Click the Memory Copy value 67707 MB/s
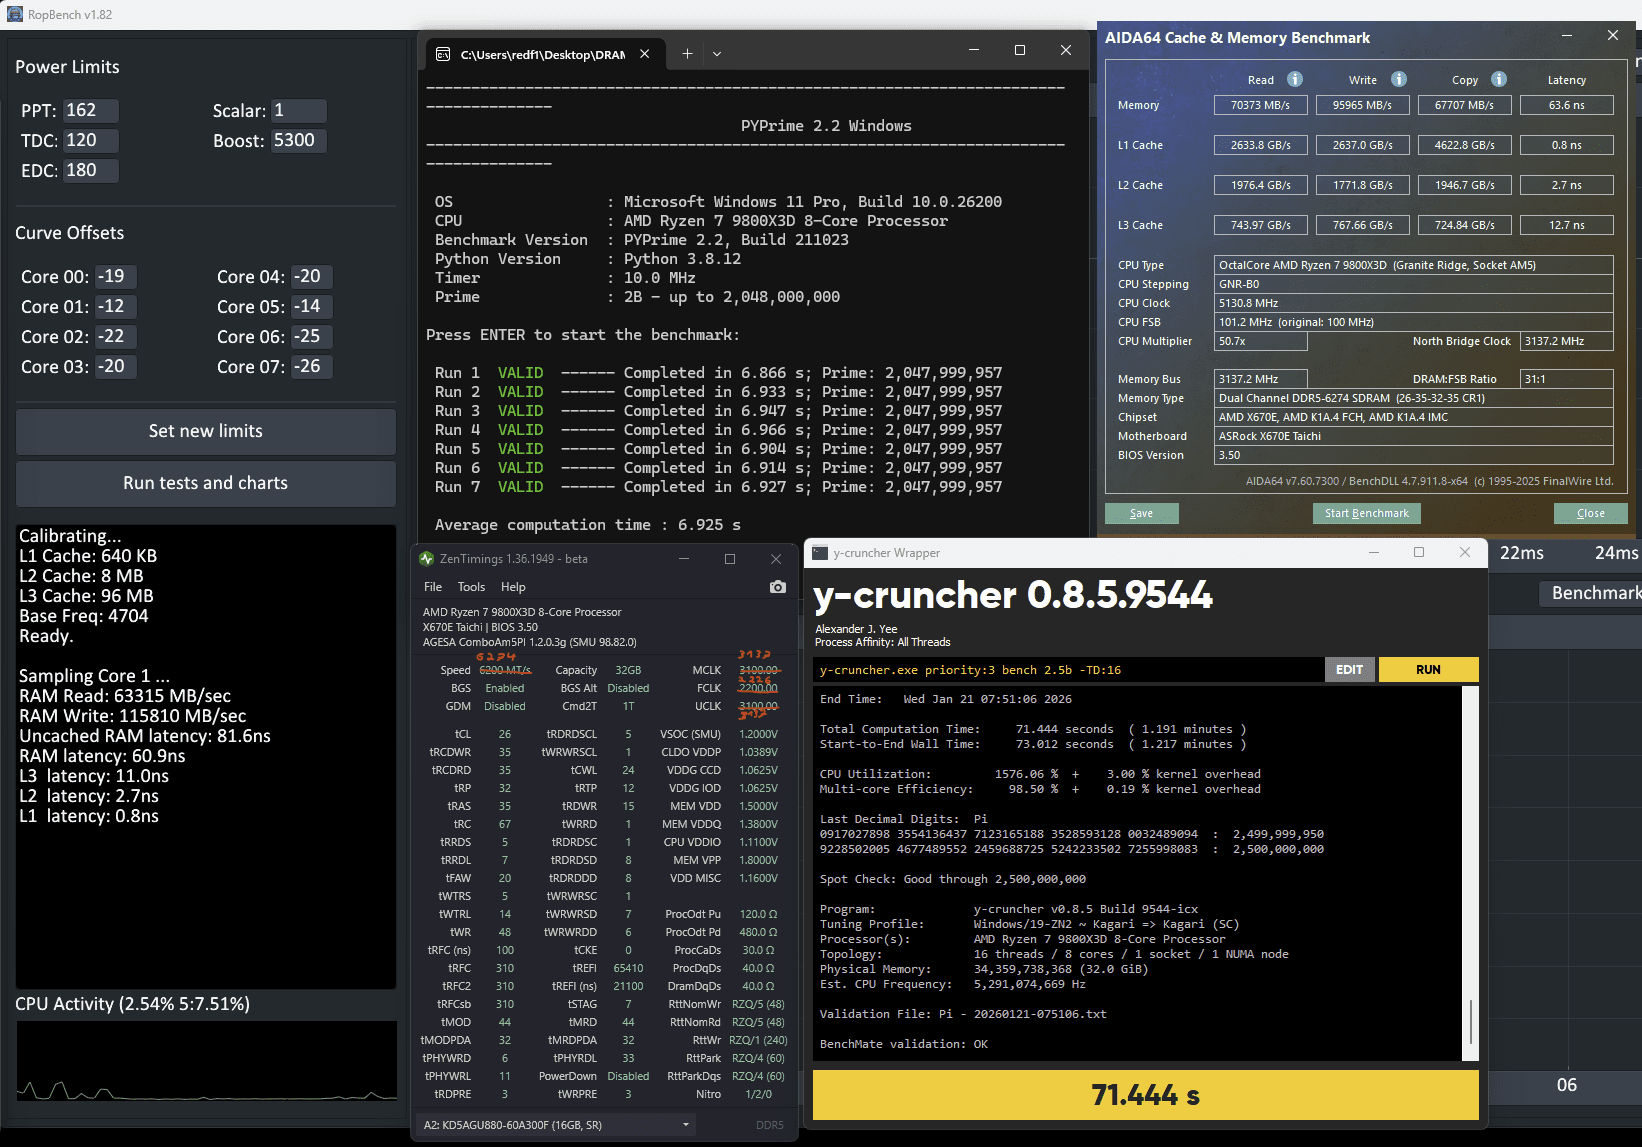The image size is (1642, 1147). pyautogui.click(x=1464, y=105)
